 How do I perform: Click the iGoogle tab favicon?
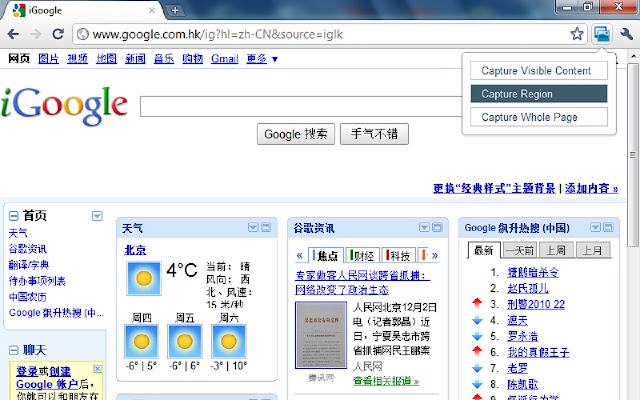(19, 10)
